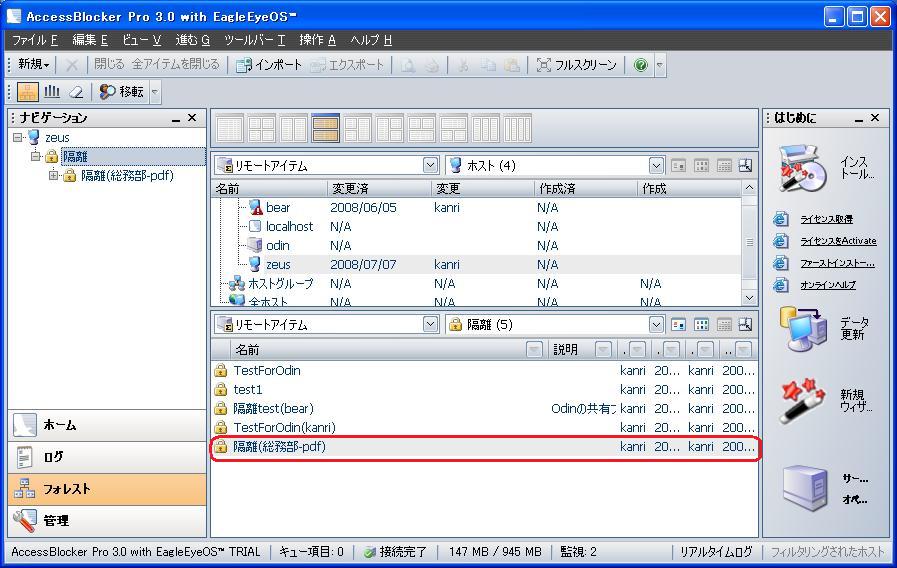Select the 隔離test(bear) list item
The width and height of the screenshot is (897, 568).
point(485,408)
